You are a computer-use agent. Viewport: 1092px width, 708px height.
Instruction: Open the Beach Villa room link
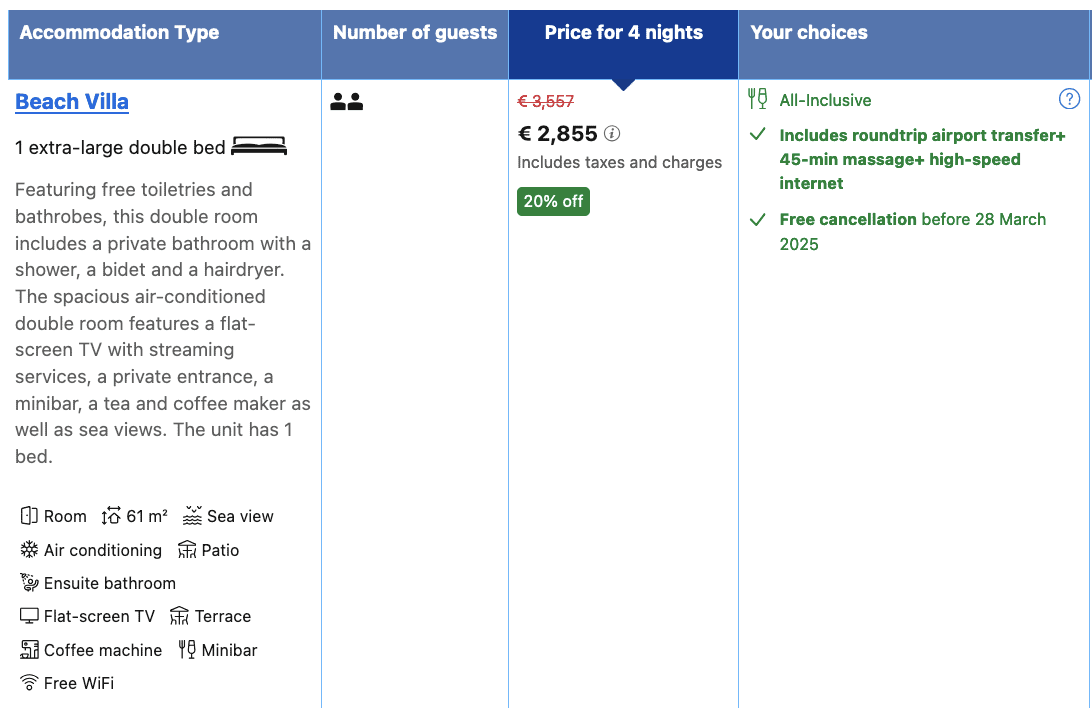[72, 102]
